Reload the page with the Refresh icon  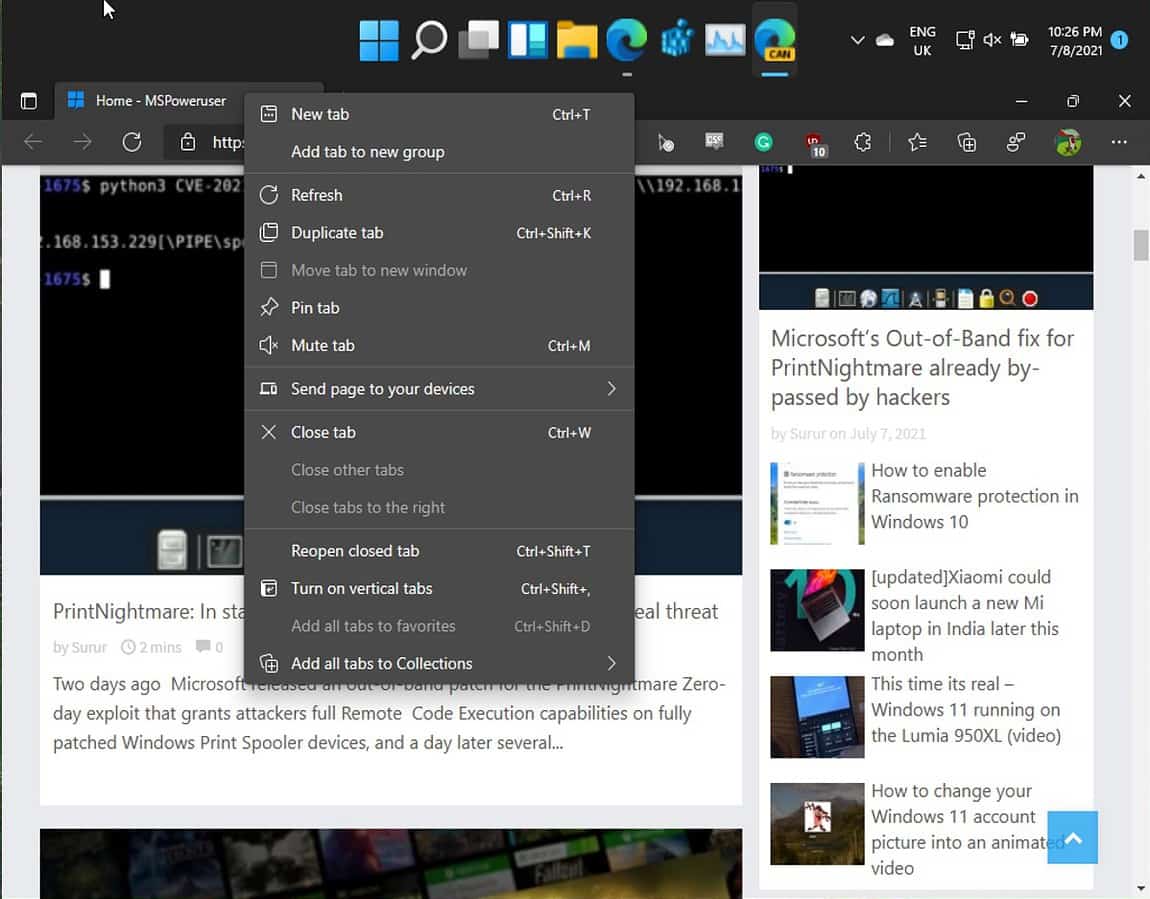click(x=132, y=142)
